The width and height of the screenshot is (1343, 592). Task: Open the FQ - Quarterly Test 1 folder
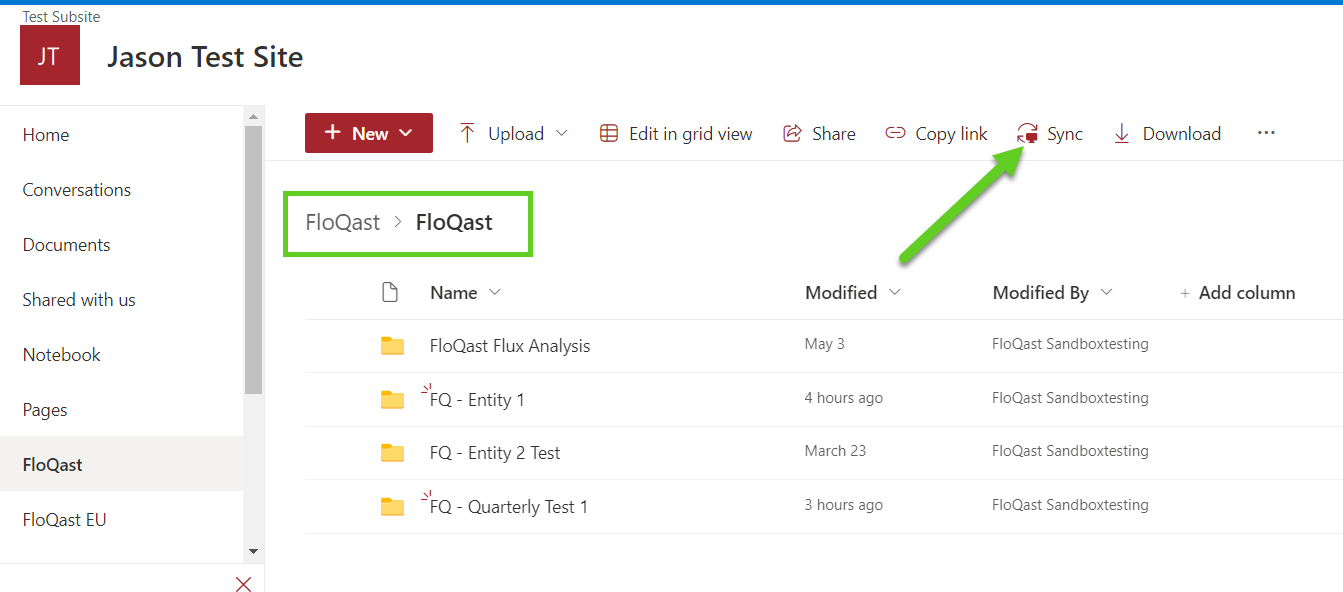tap(509, 507)
